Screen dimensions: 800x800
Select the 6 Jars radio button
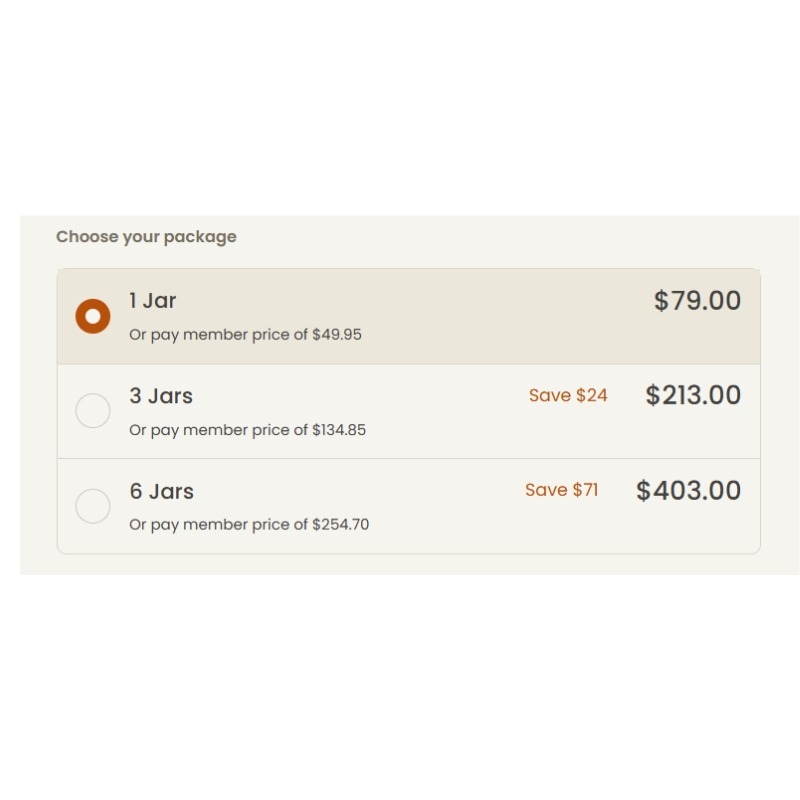(93, 506)
